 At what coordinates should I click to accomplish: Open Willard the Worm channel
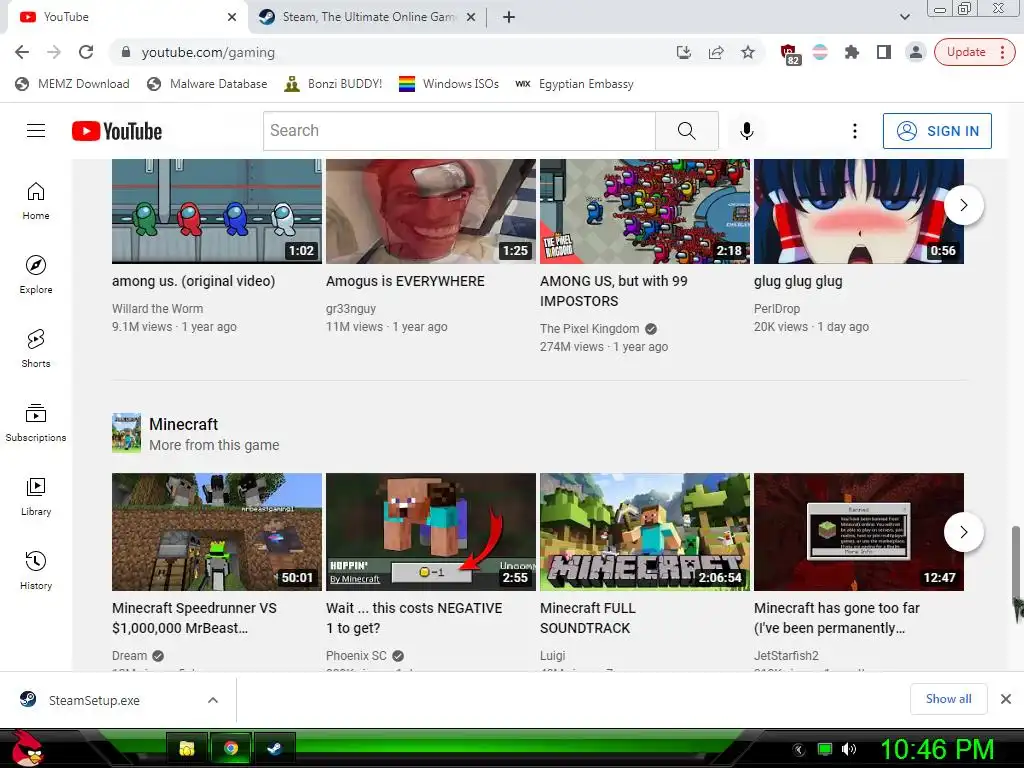157,308
